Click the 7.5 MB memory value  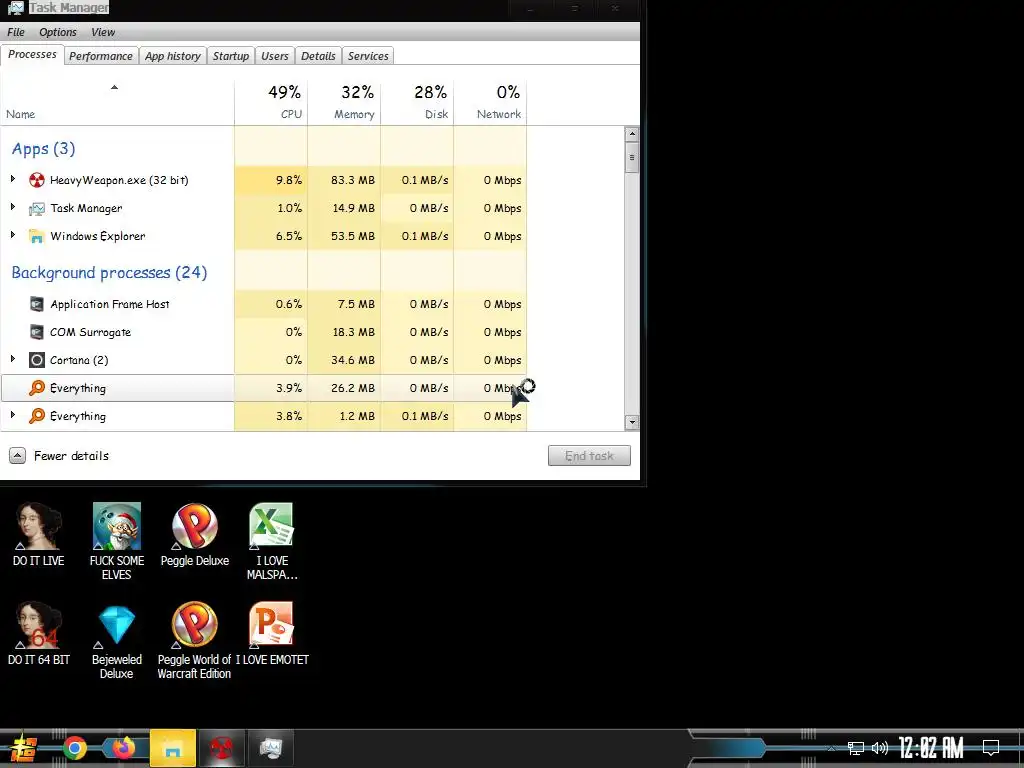pos(356,304)
